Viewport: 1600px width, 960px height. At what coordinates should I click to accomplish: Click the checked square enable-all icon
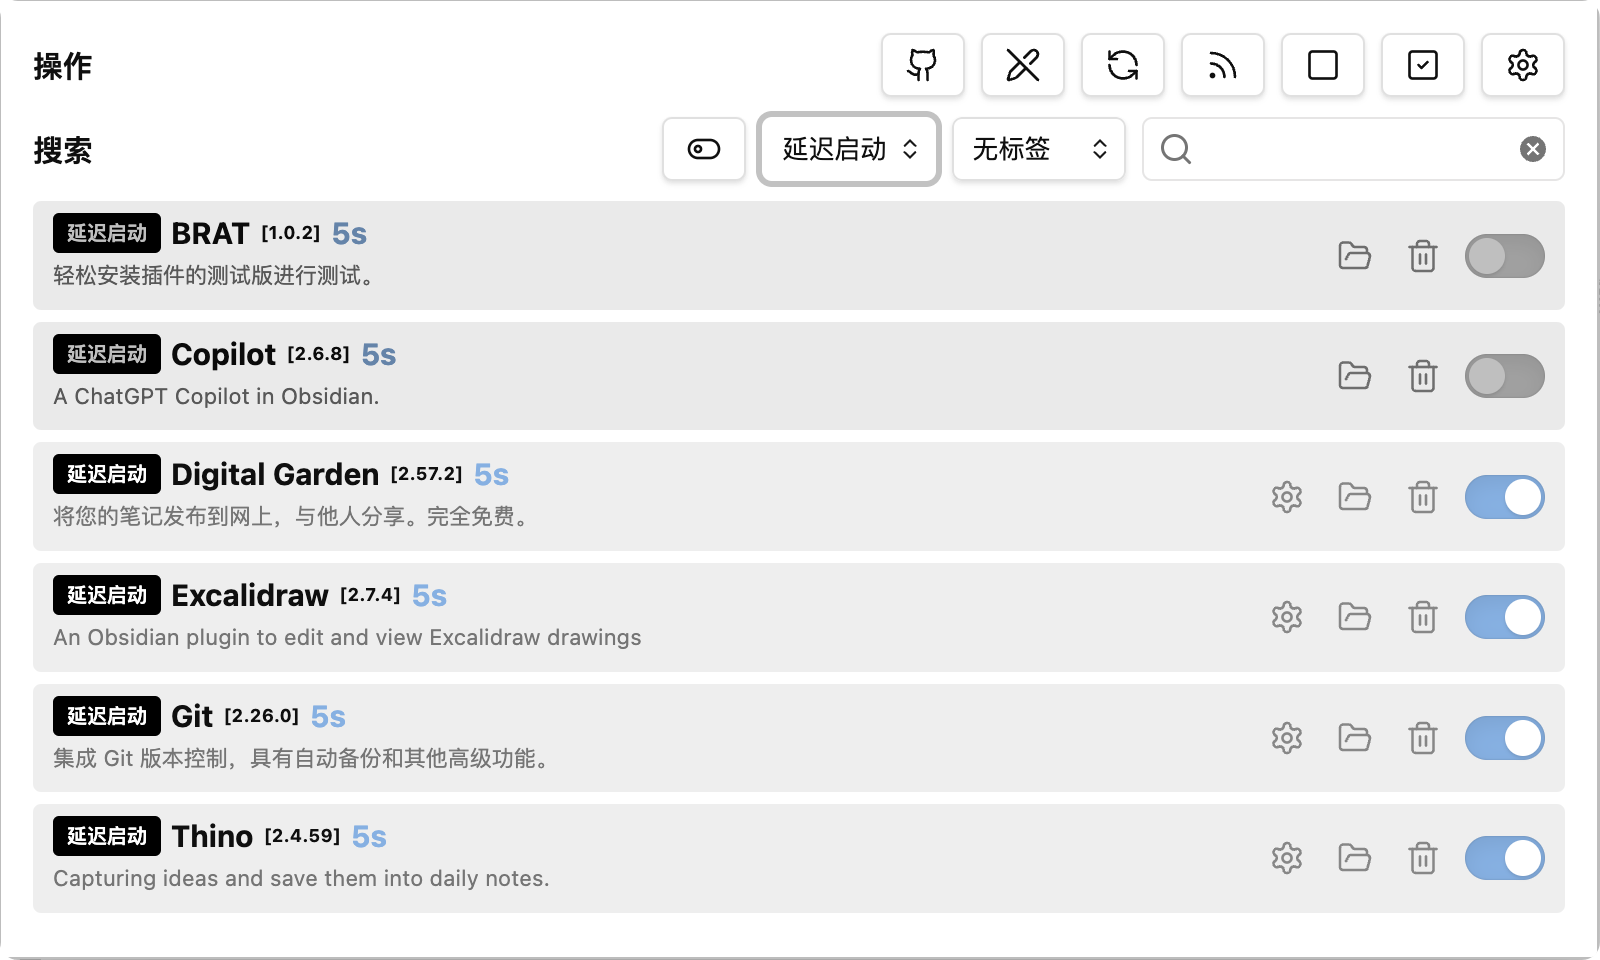(x=1422, y=65)
